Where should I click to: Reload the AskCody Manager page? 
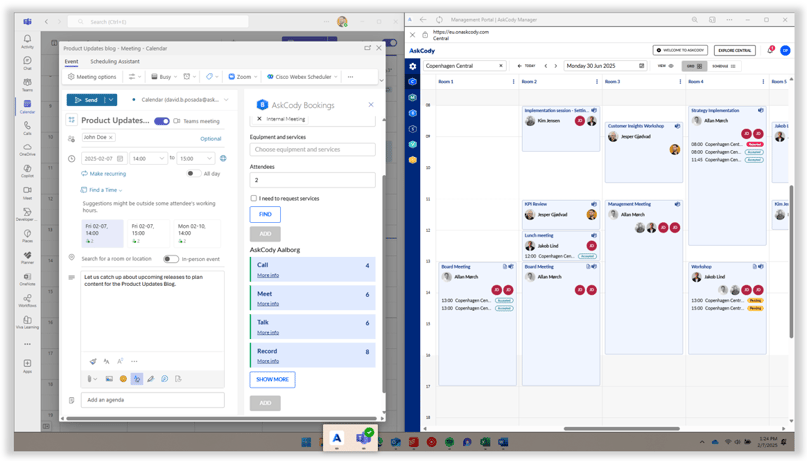tap(439, 20)
